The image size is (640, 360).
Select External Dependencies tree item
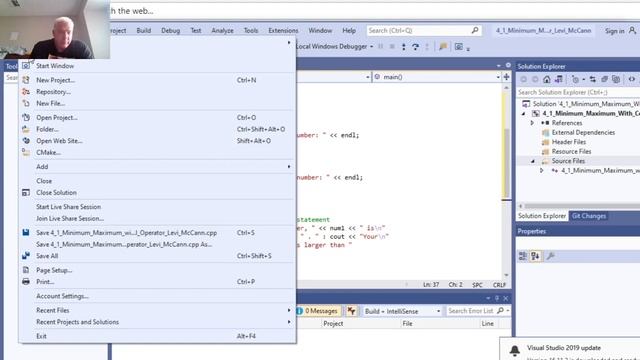pyautogui.click(x=583, y=133)
